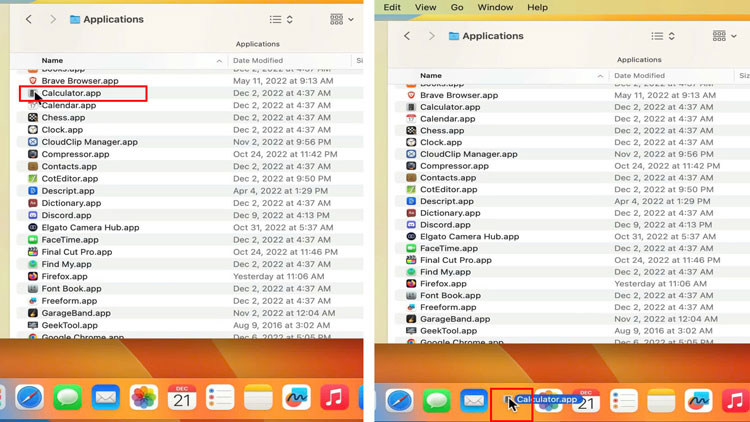
Task: Sort by Date Modified in right window
Action: [639, 76]
